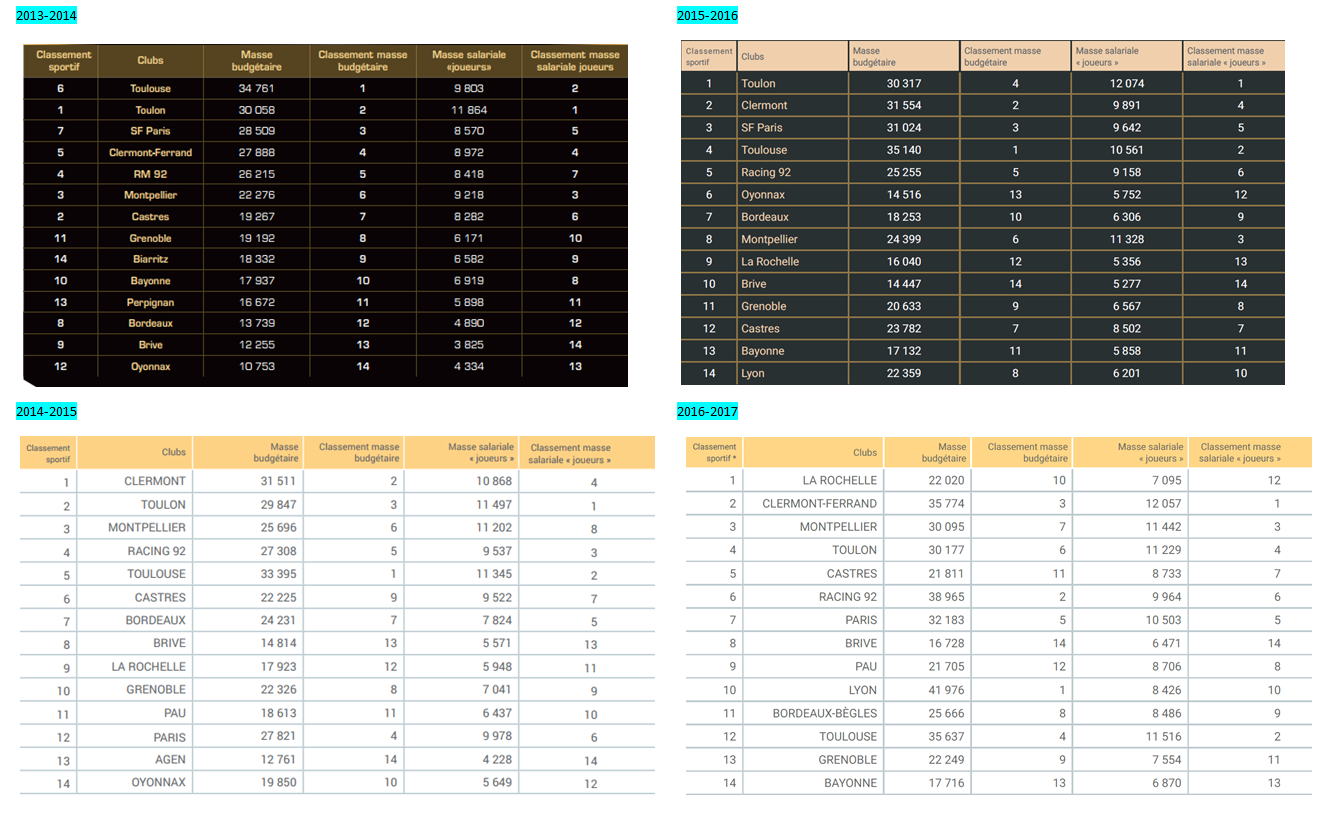
Task: Select CLERMONT-FERRAND in the 2016-2017 table
Action: tap(820, 503)
